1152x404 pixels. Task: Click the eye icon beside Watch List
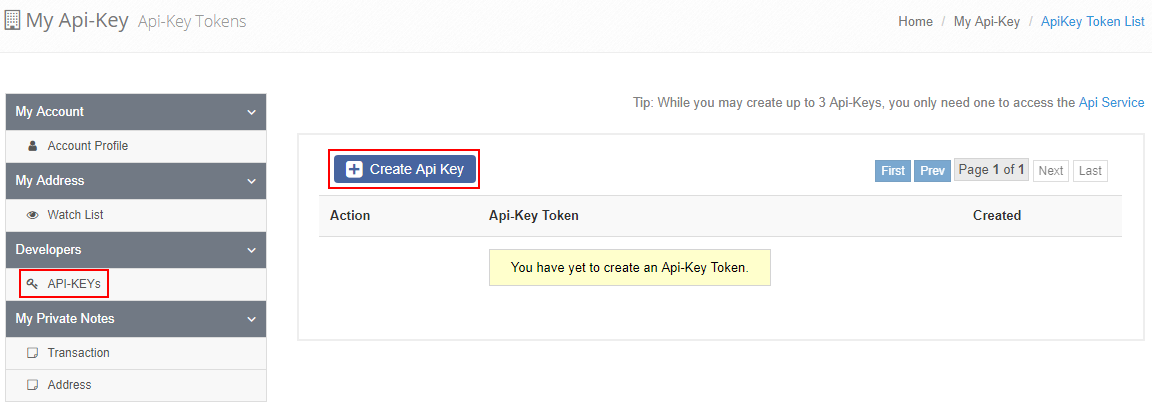point(32,215)
